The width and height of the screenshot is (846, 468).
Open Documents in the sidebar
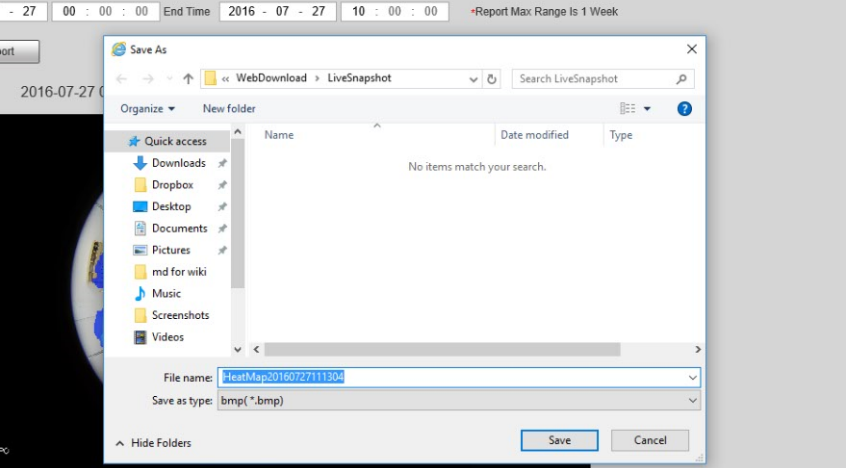pos(179,228)
